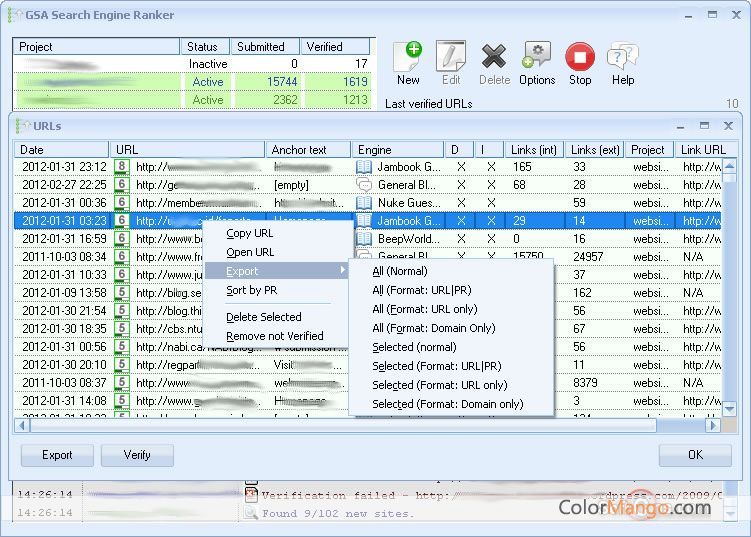Select Sort by PR menu entry
This screenshot has height=537, width=751.
[x=251, y=290]
